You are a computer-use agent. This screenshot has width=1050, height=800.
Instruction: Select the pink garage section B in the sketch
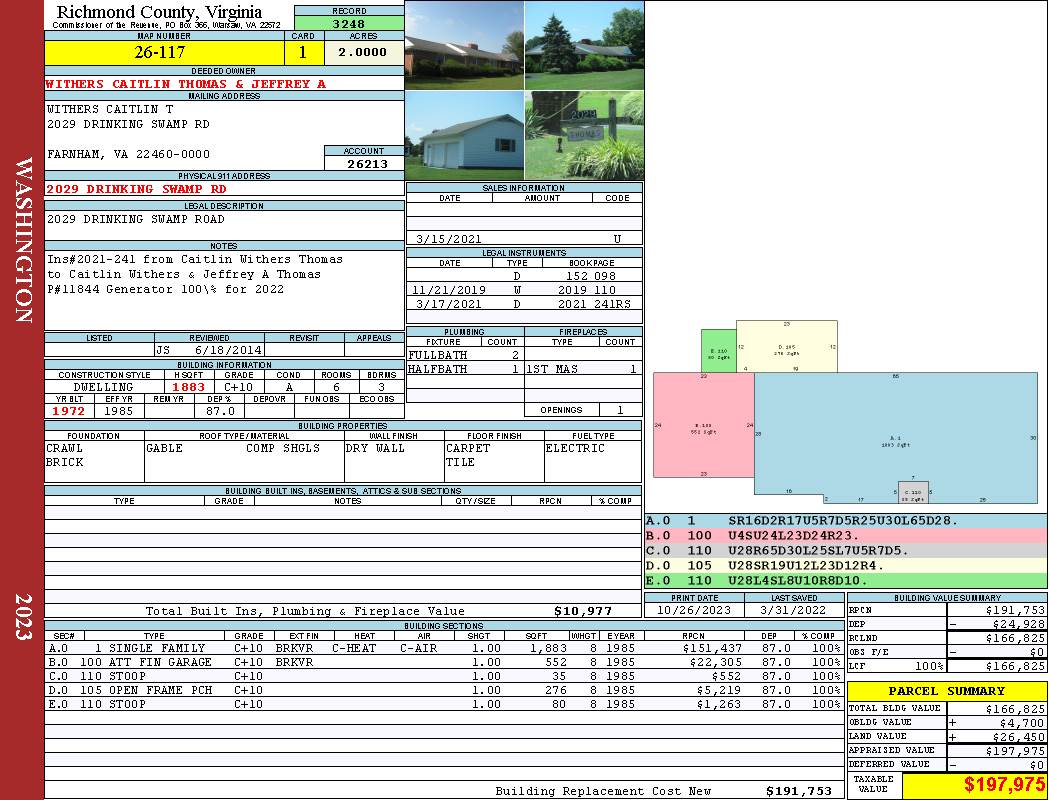(x=703, y=425)
